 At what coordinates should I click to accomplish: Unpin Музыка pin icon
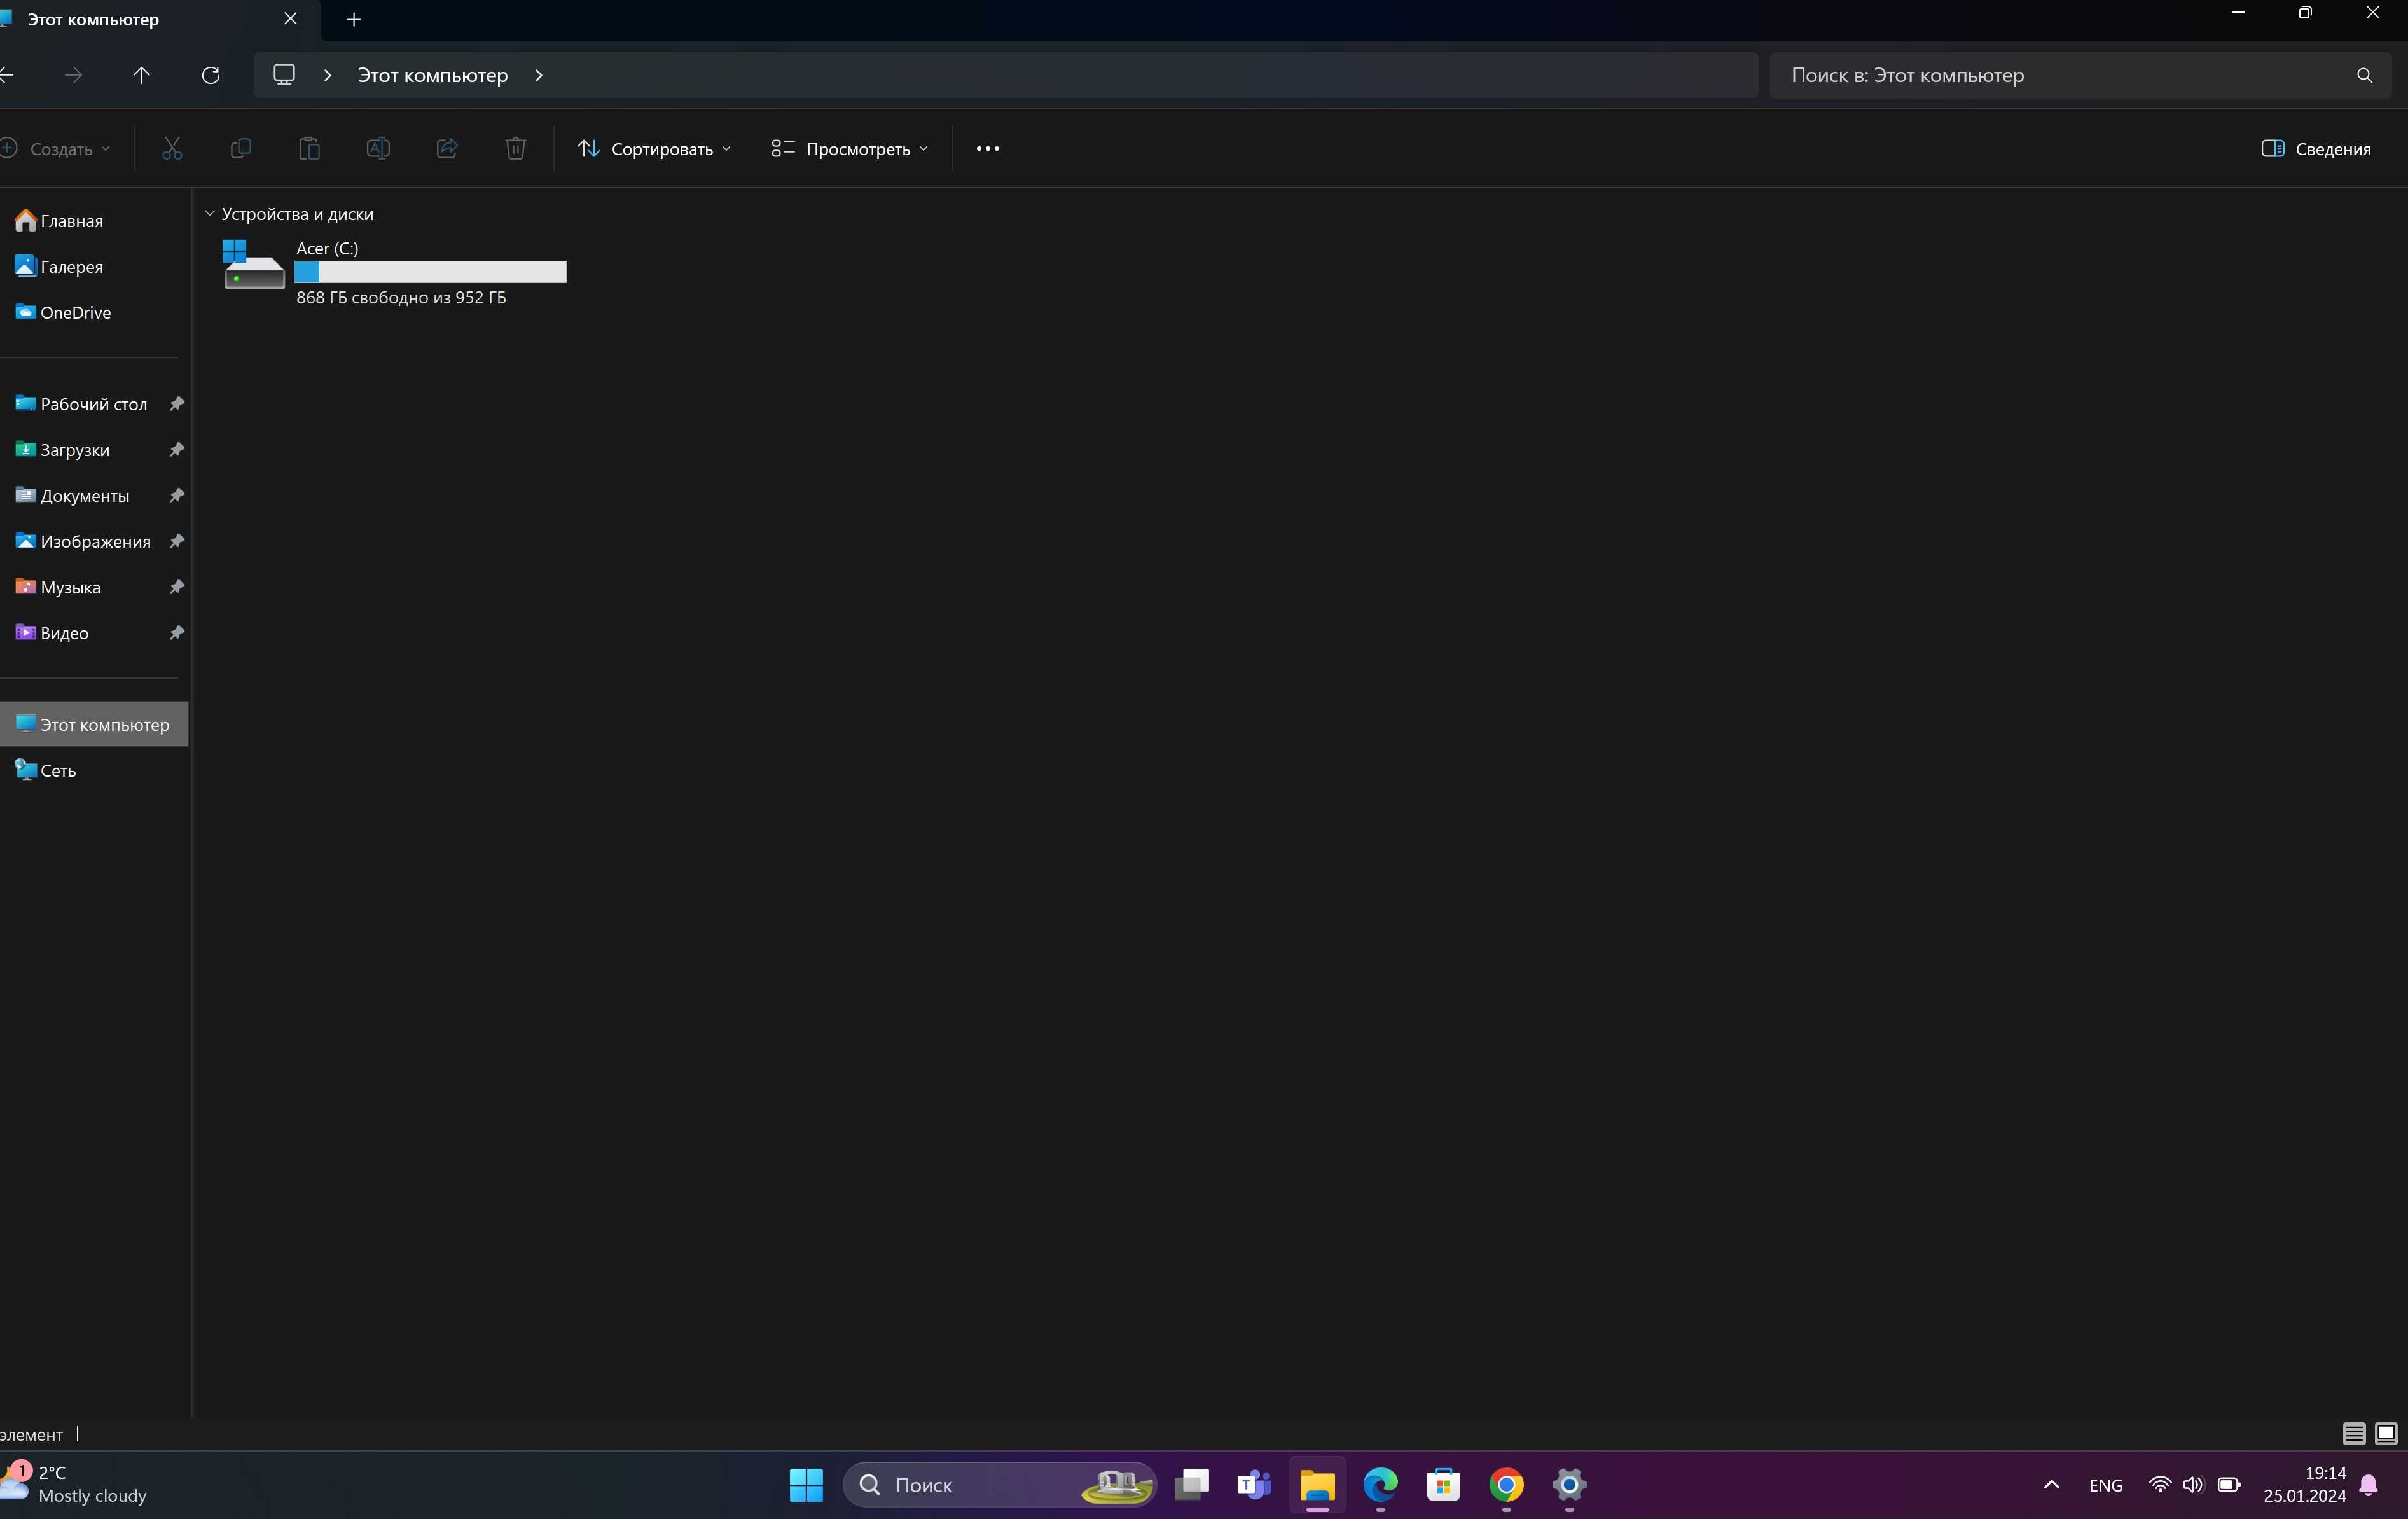(176, 587)
